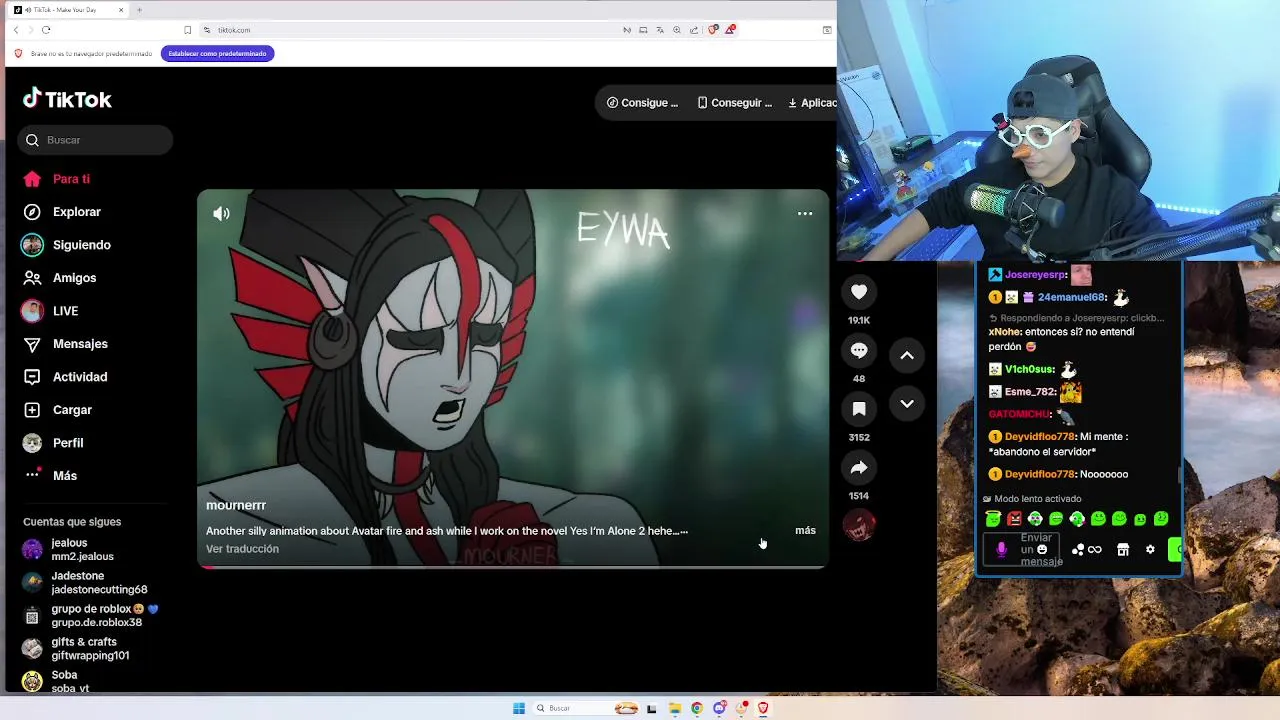This screenshot has height=720, width=1280.
Task: Focus the TikTok Buscar search field
Action: click(95, 140)
